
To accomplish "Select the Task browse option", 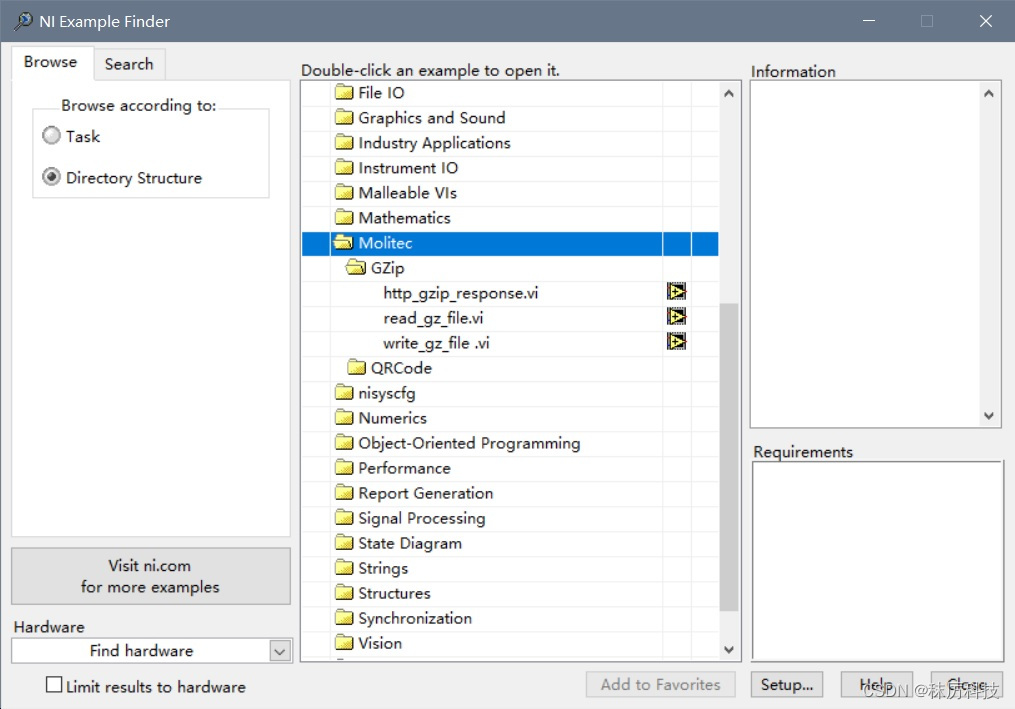I will [51, 136].
